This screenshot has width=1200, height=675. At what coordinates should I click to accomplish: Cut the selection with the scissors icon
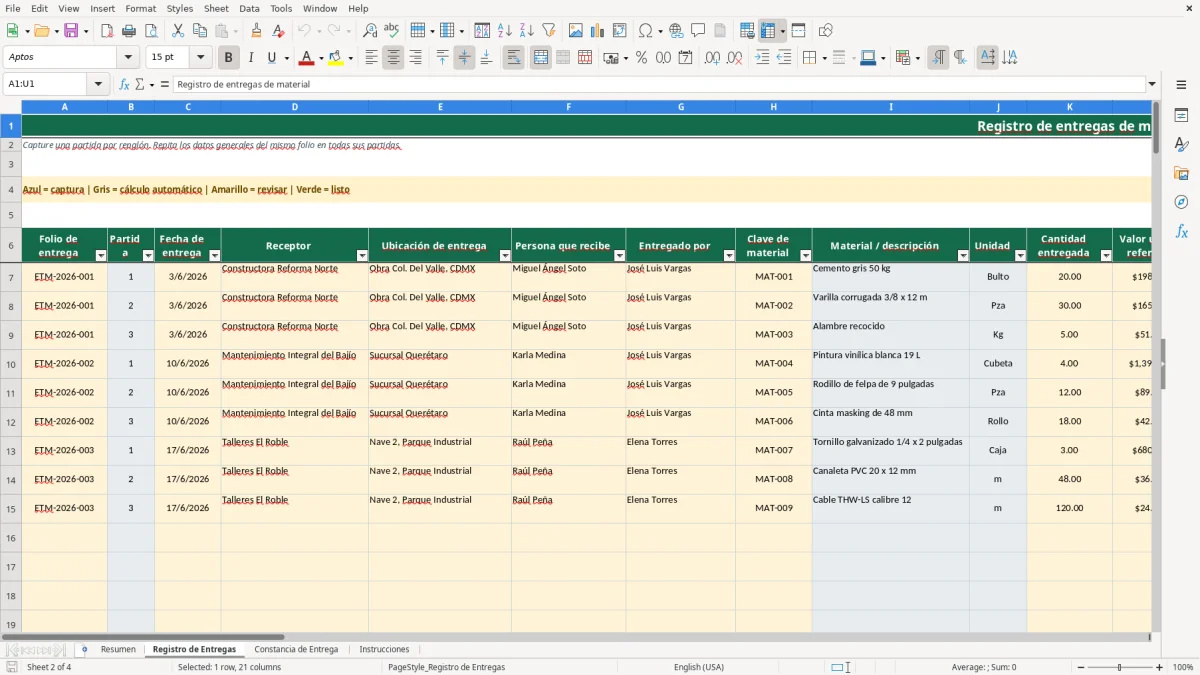178,31
